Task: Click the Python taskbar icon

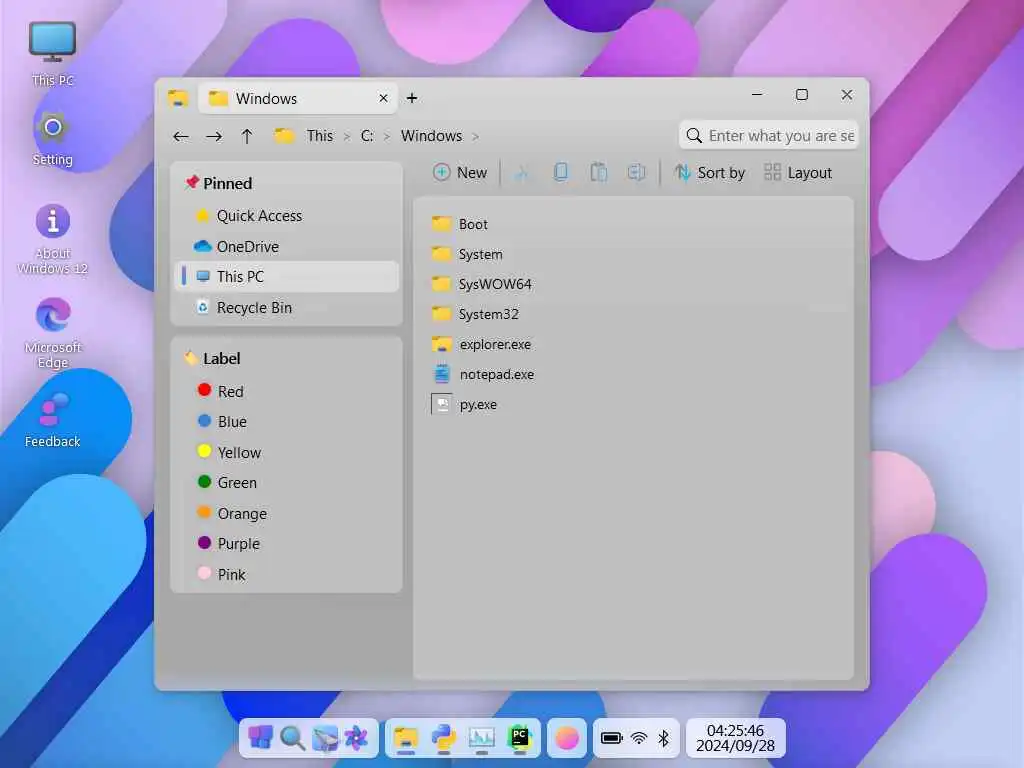Action: tap(444, 739)
